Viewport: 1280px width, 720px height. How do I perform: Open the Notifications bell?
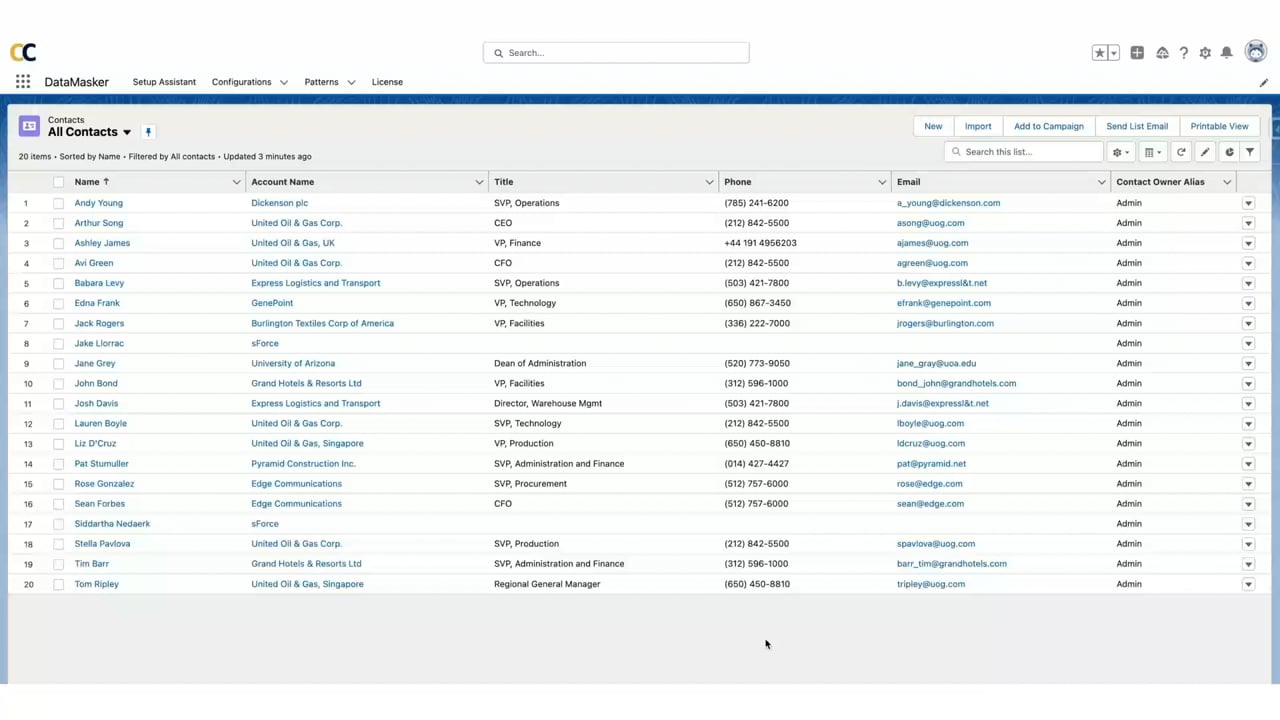(x=1227, y=53)
